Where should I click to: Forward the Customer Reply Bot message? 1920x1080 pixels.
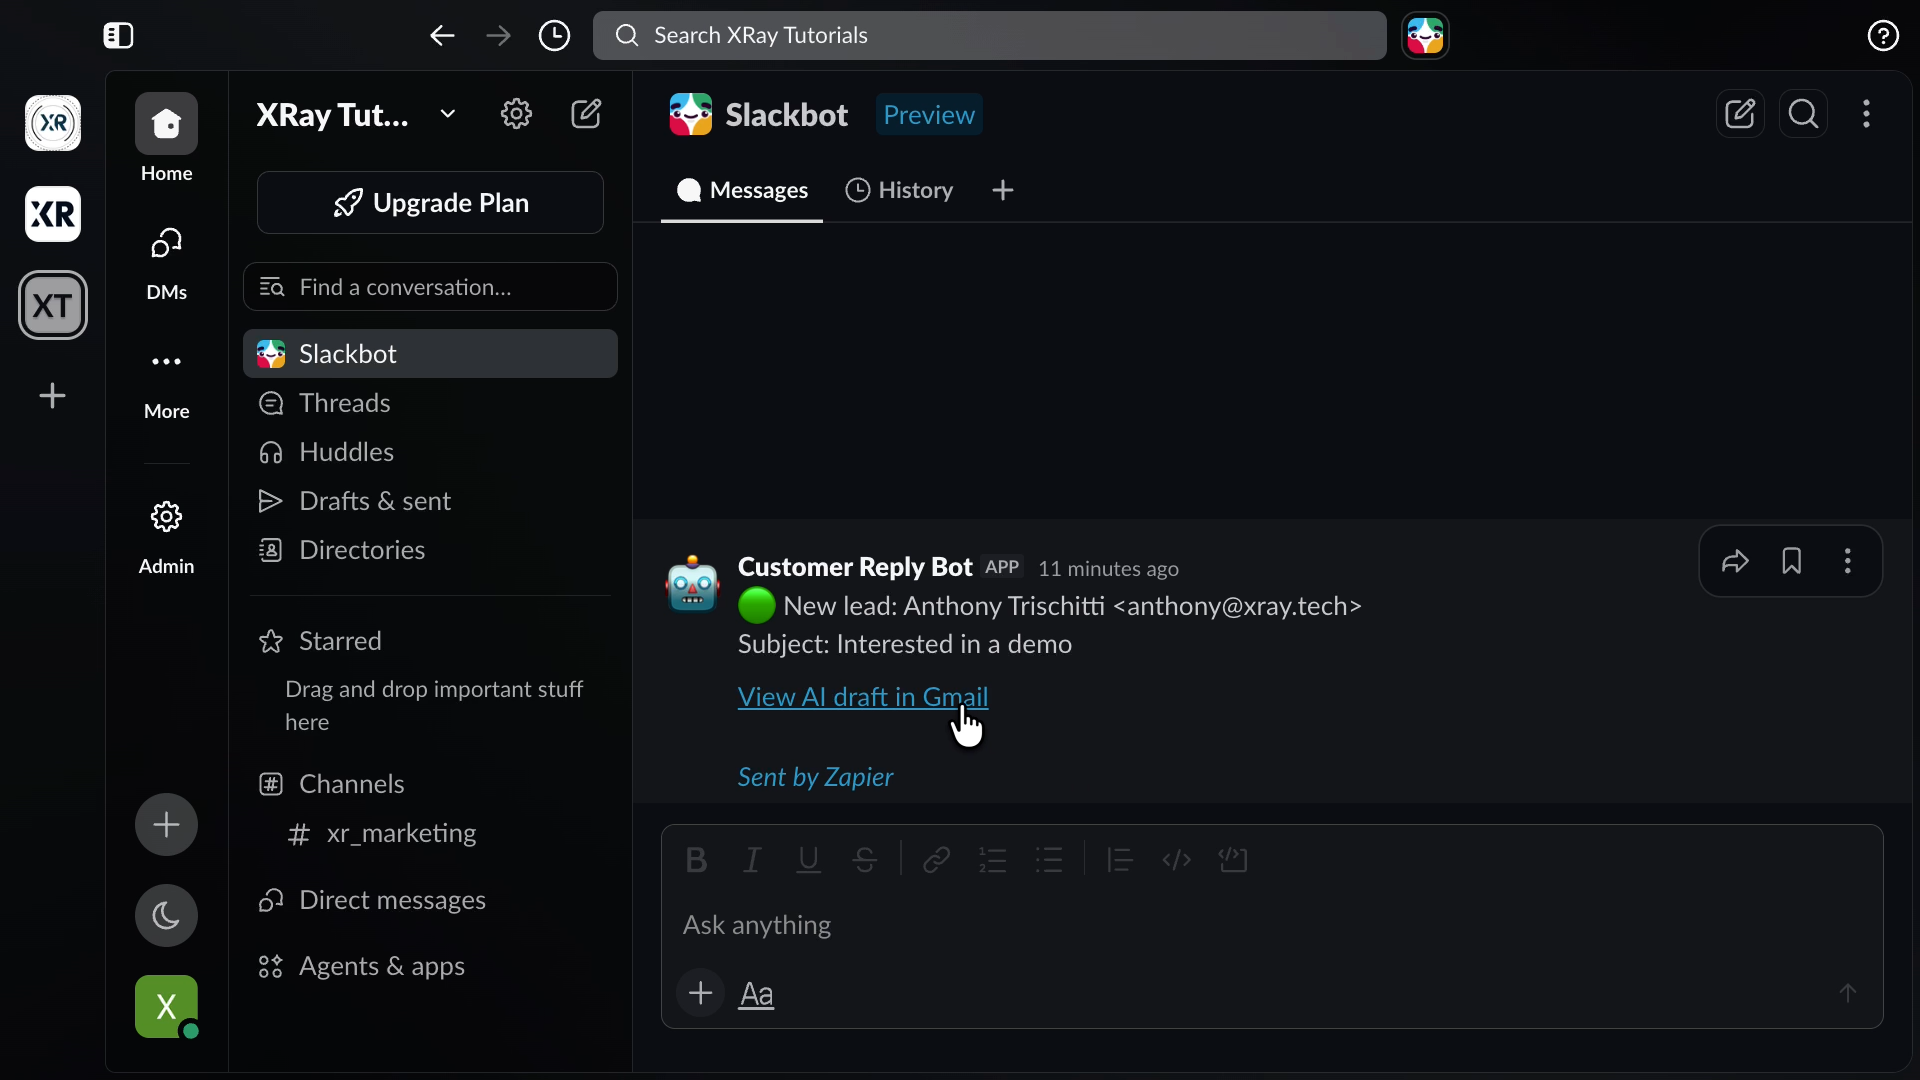(x=1735, y=561)
